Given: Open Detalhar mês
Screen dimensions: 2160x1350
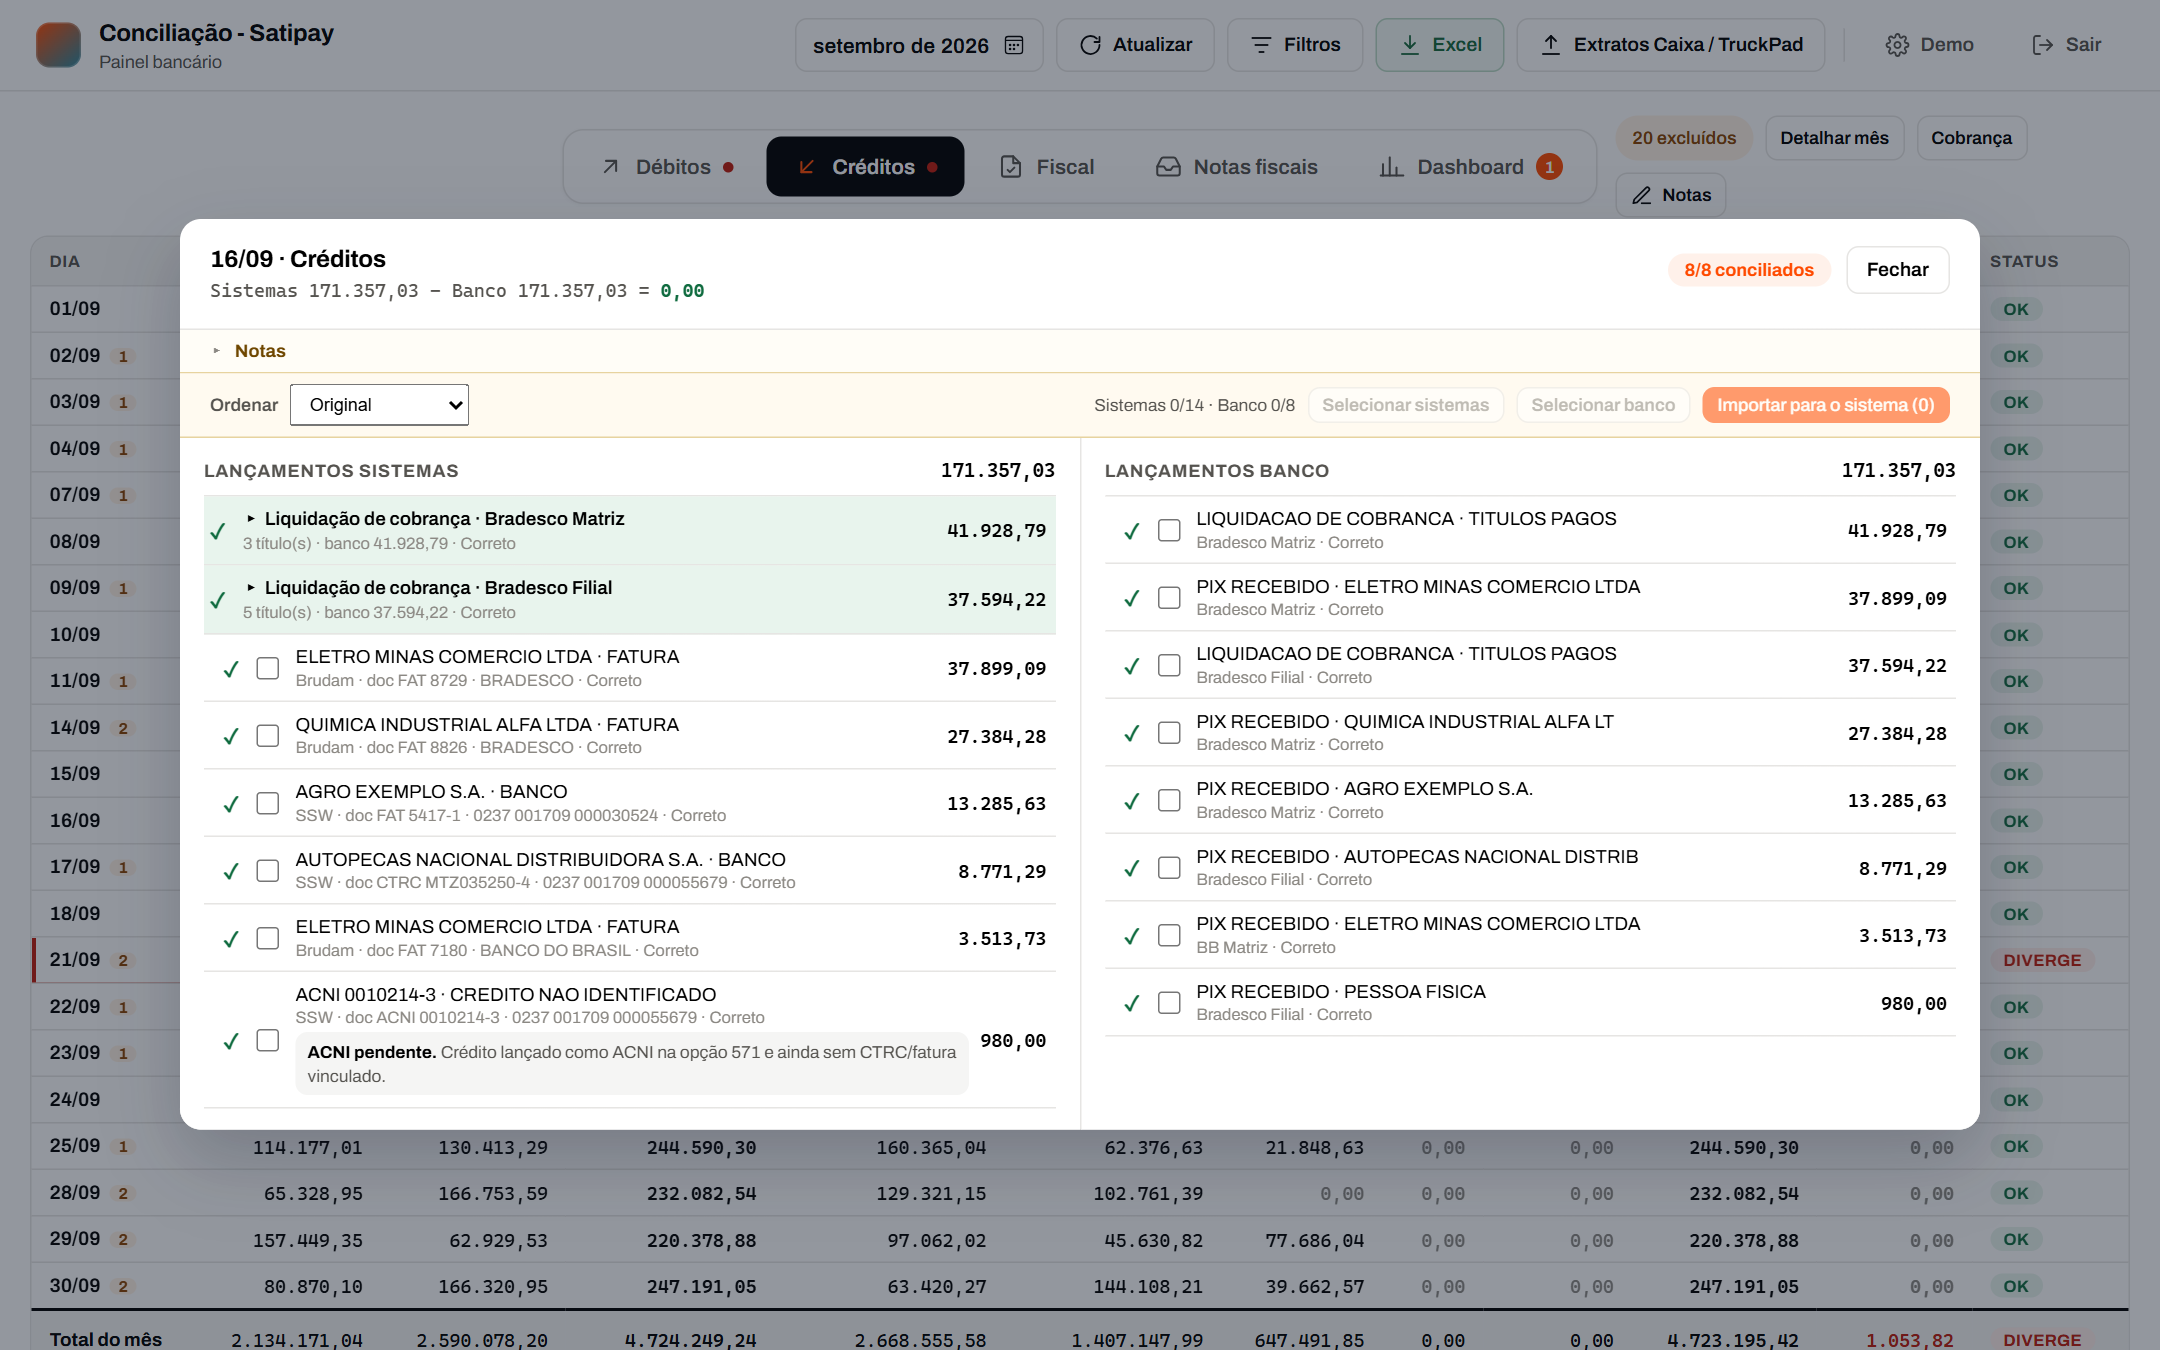Looking at the screenshot, I should [1834, 138].
